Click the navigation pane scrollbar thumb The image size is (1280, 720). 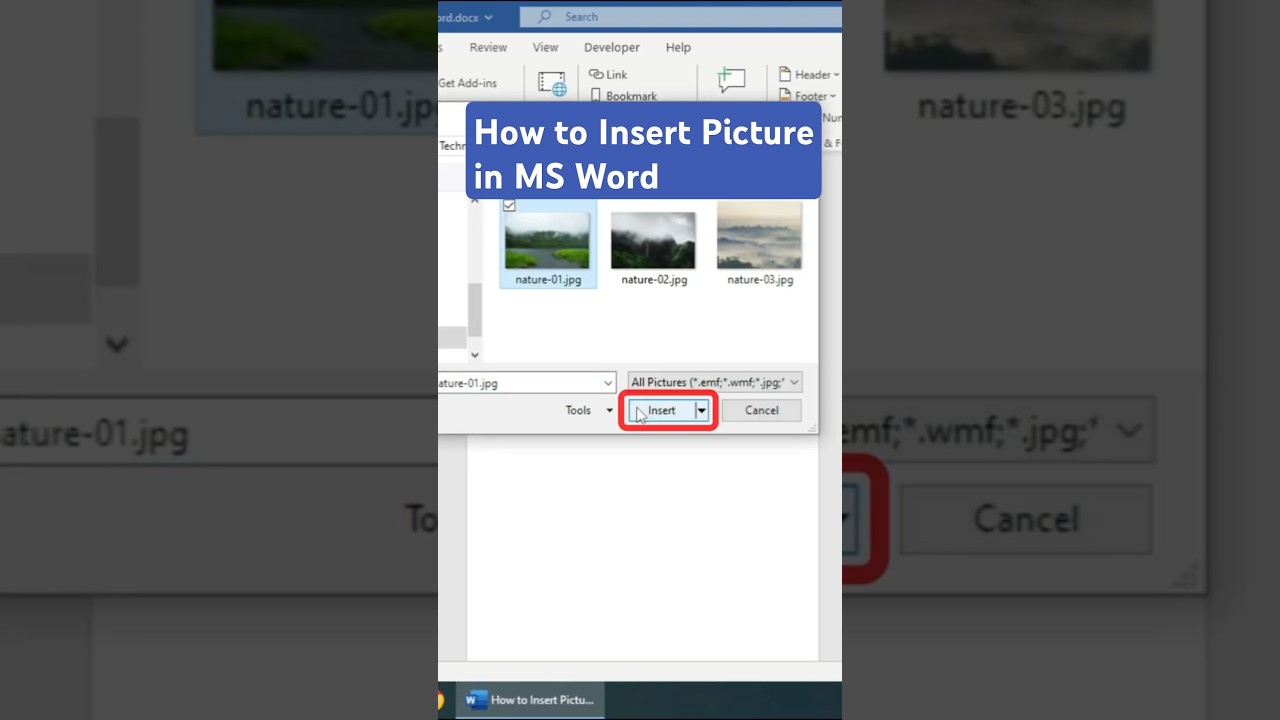[475, 310]
